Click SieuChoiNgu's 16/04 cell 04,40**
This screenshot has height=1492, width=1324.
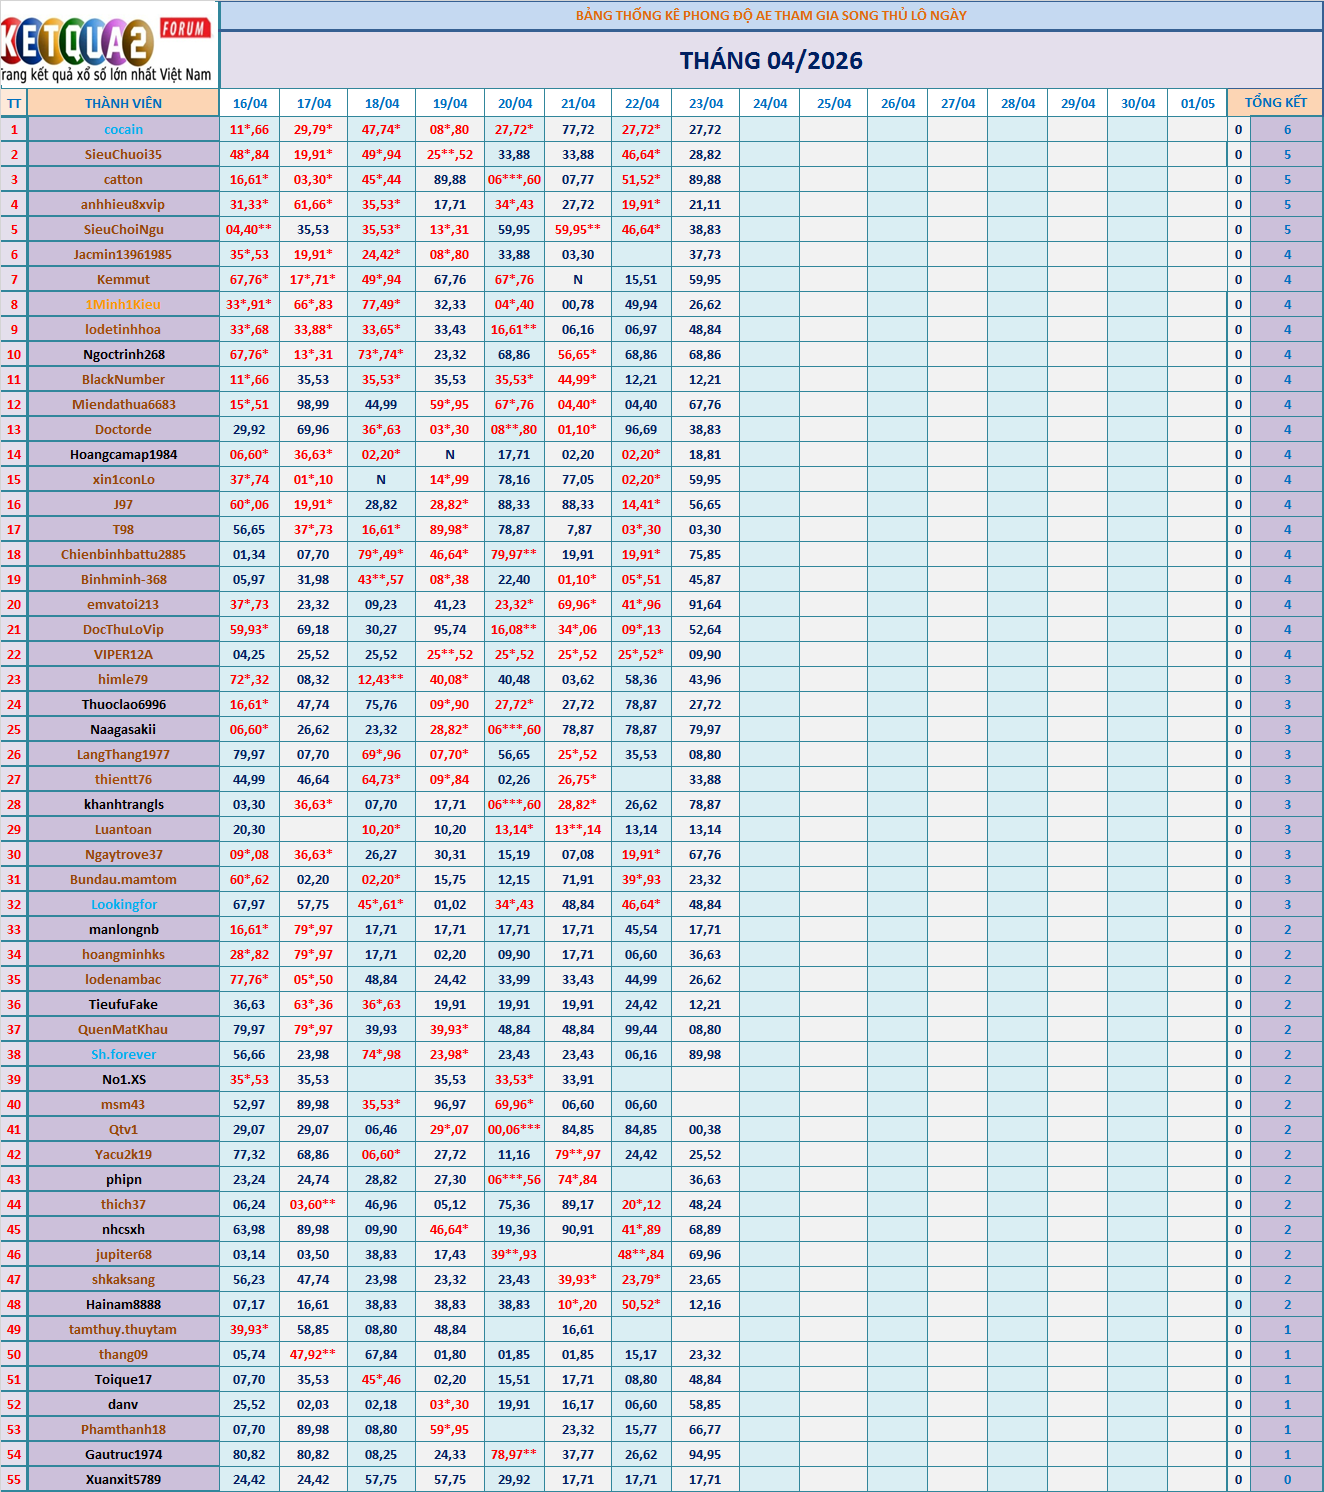point(250,229)
